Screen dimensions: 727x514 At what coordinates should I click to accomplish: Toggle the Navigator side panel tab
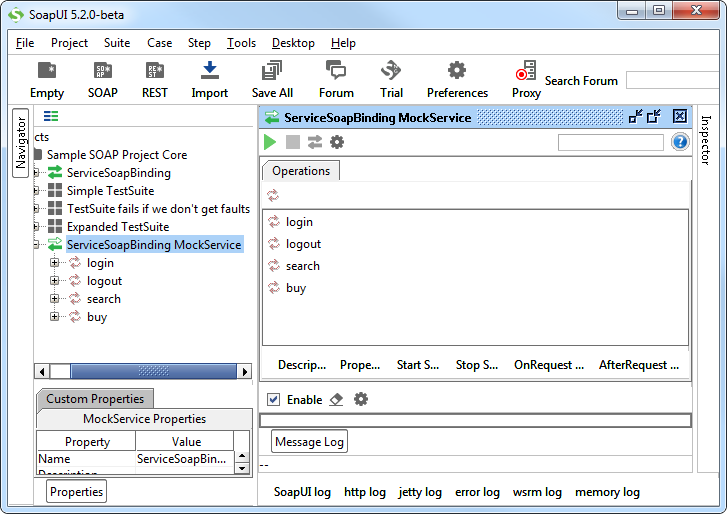pos(20,143)
